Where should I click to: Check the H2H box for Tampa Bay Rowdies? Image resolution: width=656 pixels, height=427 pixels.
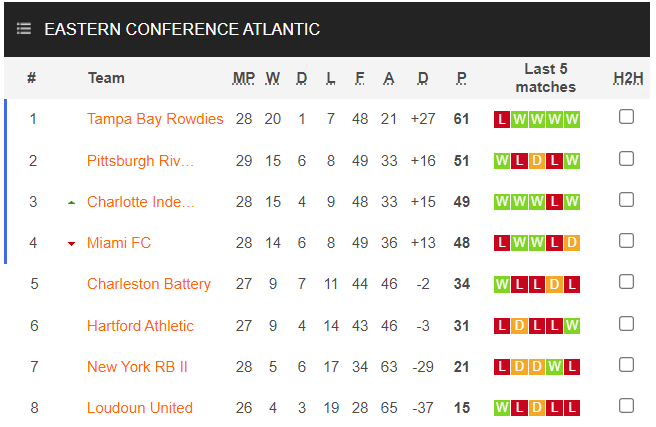pos(626,117)
